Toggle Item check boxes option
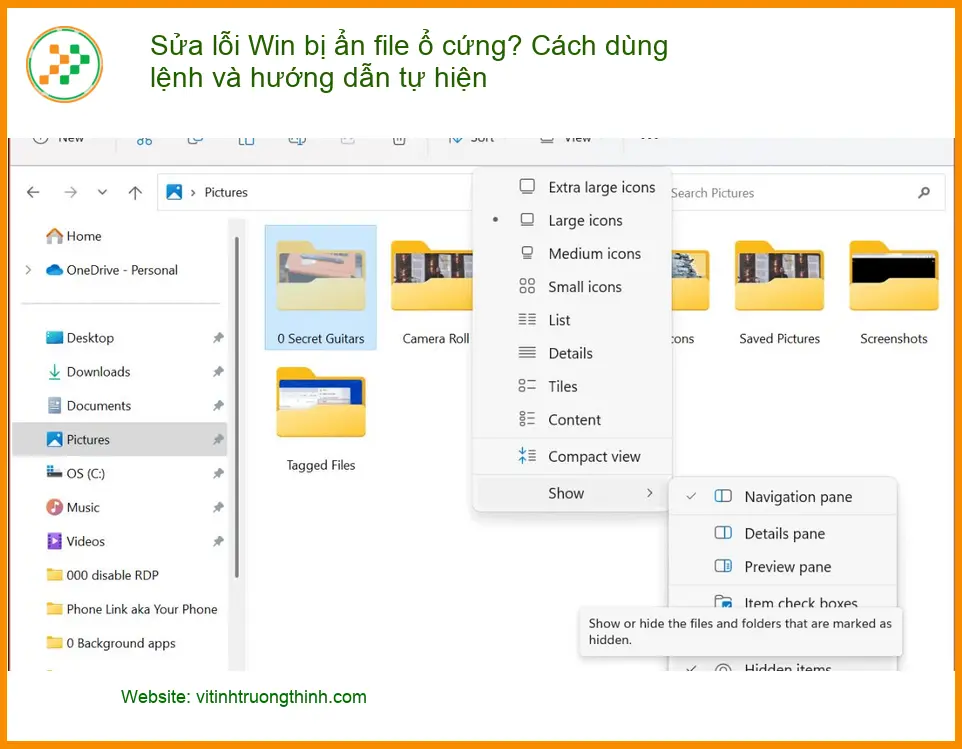Viewport: 962px width, 749px height. pyautogui.click(x=783, y=601)
